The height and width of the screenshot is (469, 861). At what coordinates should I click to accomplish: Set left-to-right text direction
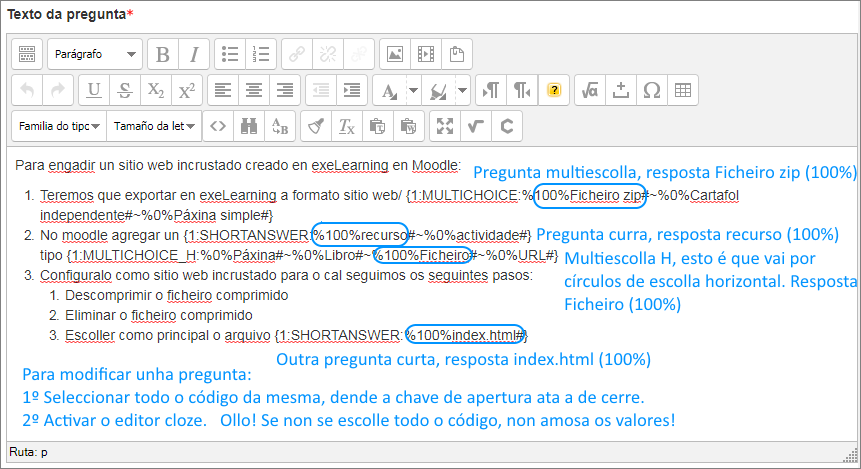tap(490, 90)
